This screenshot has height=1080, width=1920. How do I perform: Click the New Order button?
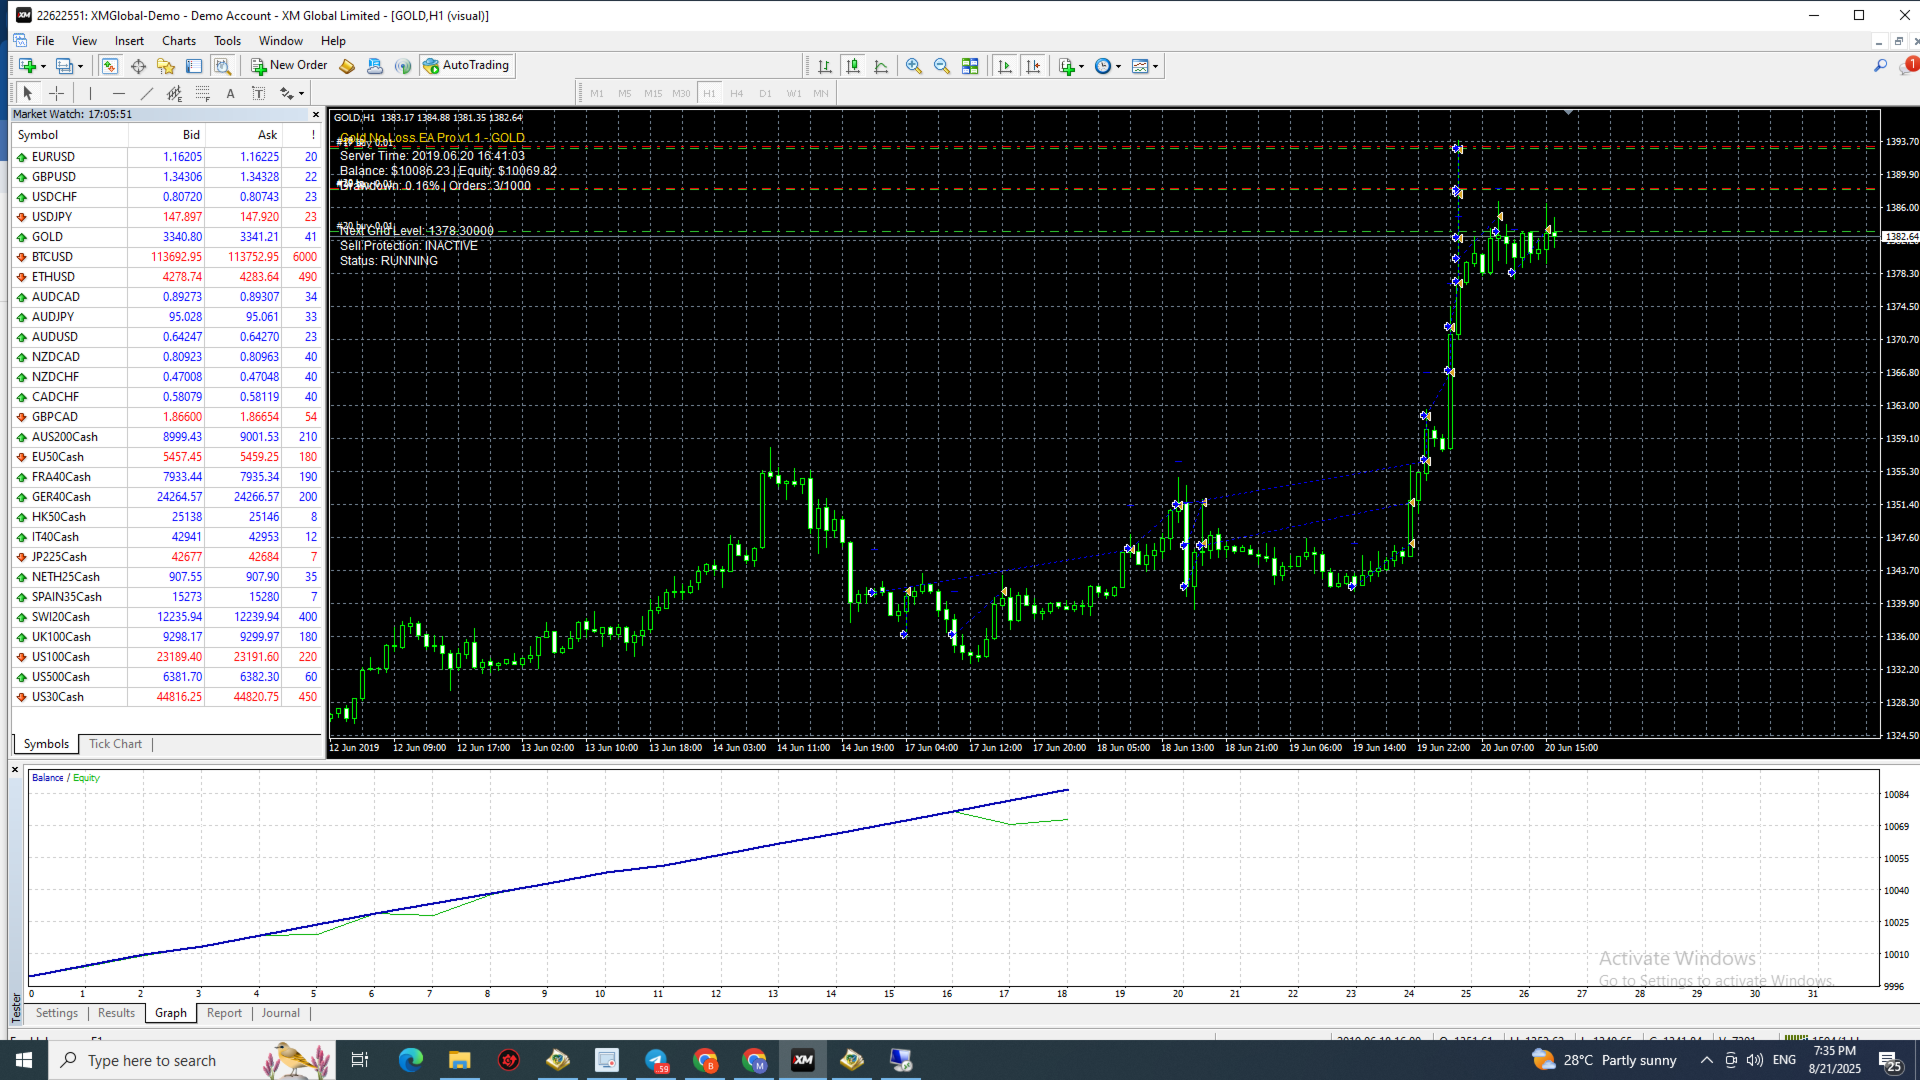click(289, 66)
